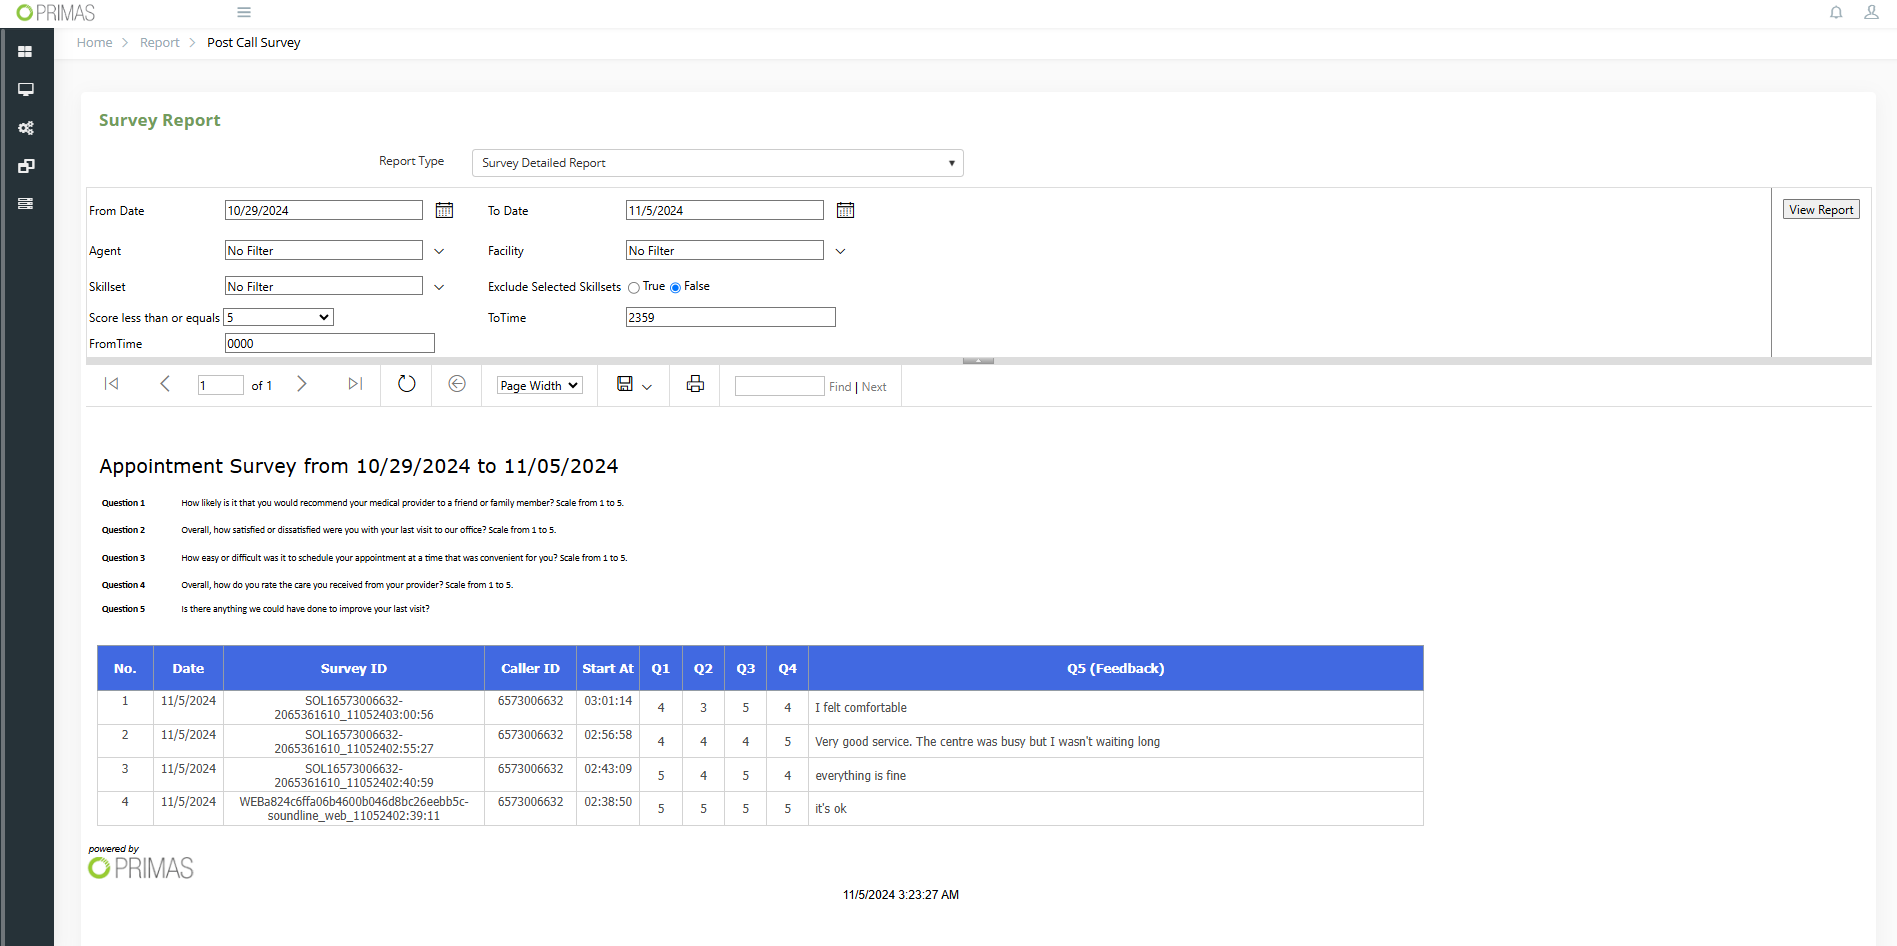The height and width of the screenshot is (946, 1897).
Task: Expand the Report Type dropdown
Action: click(x=717, y=163)
